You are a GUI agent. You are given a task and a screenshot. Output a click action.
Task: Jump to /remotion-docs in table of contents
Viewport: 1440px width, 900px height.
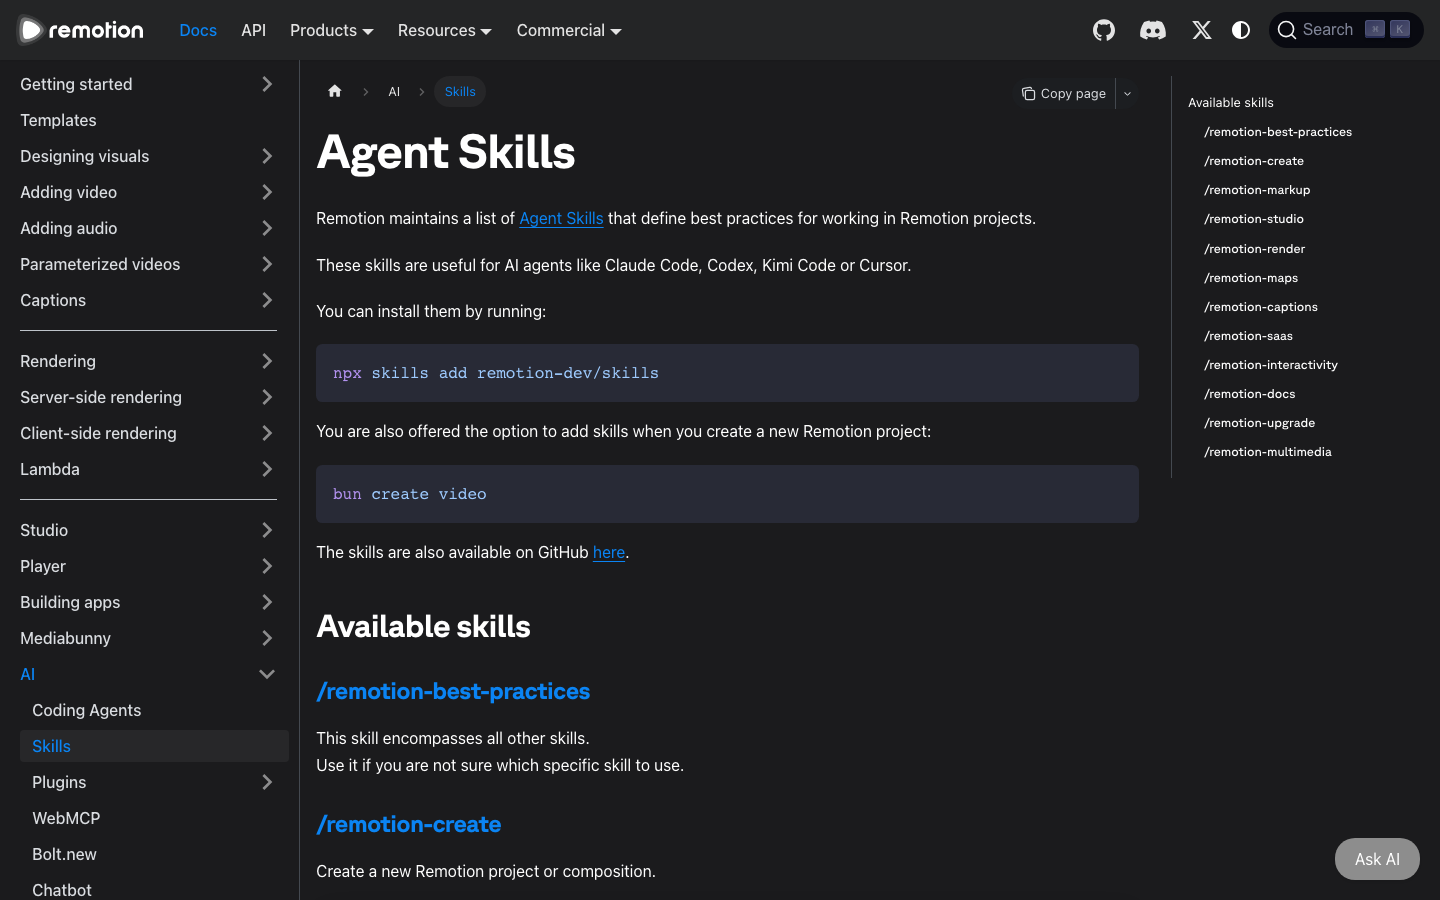pos(1250,393)
